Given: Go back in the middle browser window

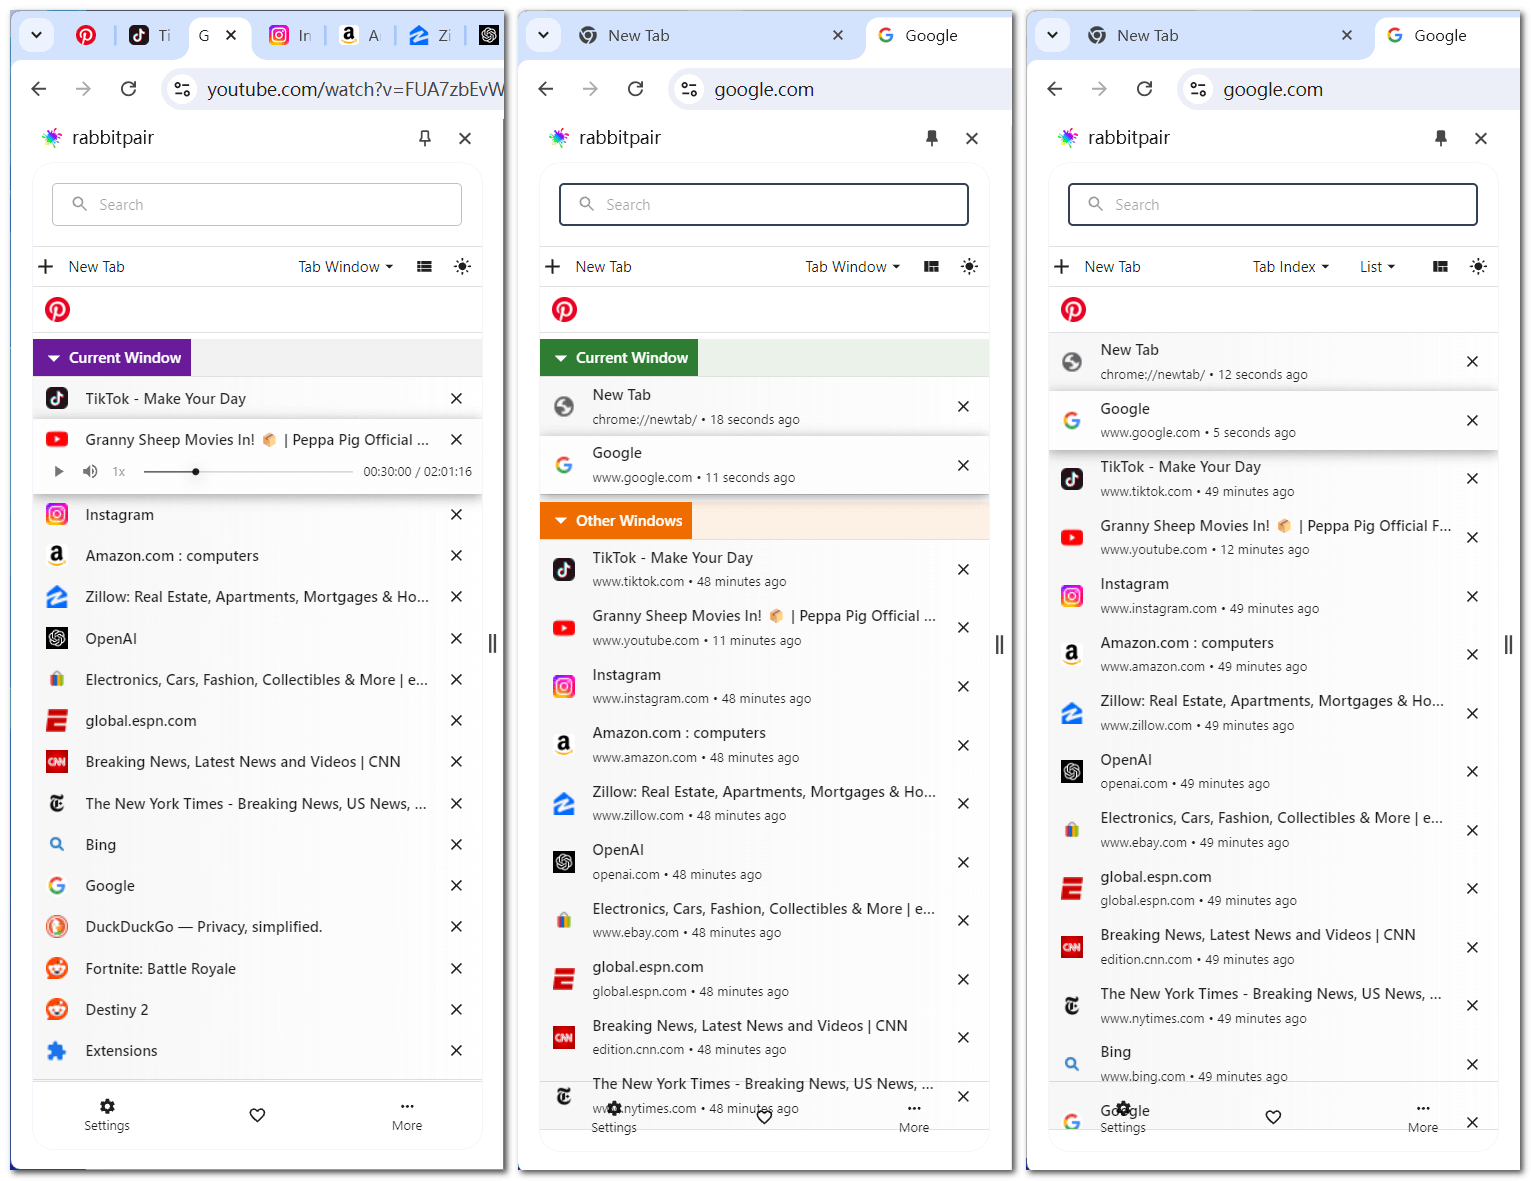Looking at the screenshot, I should (546, 89).
